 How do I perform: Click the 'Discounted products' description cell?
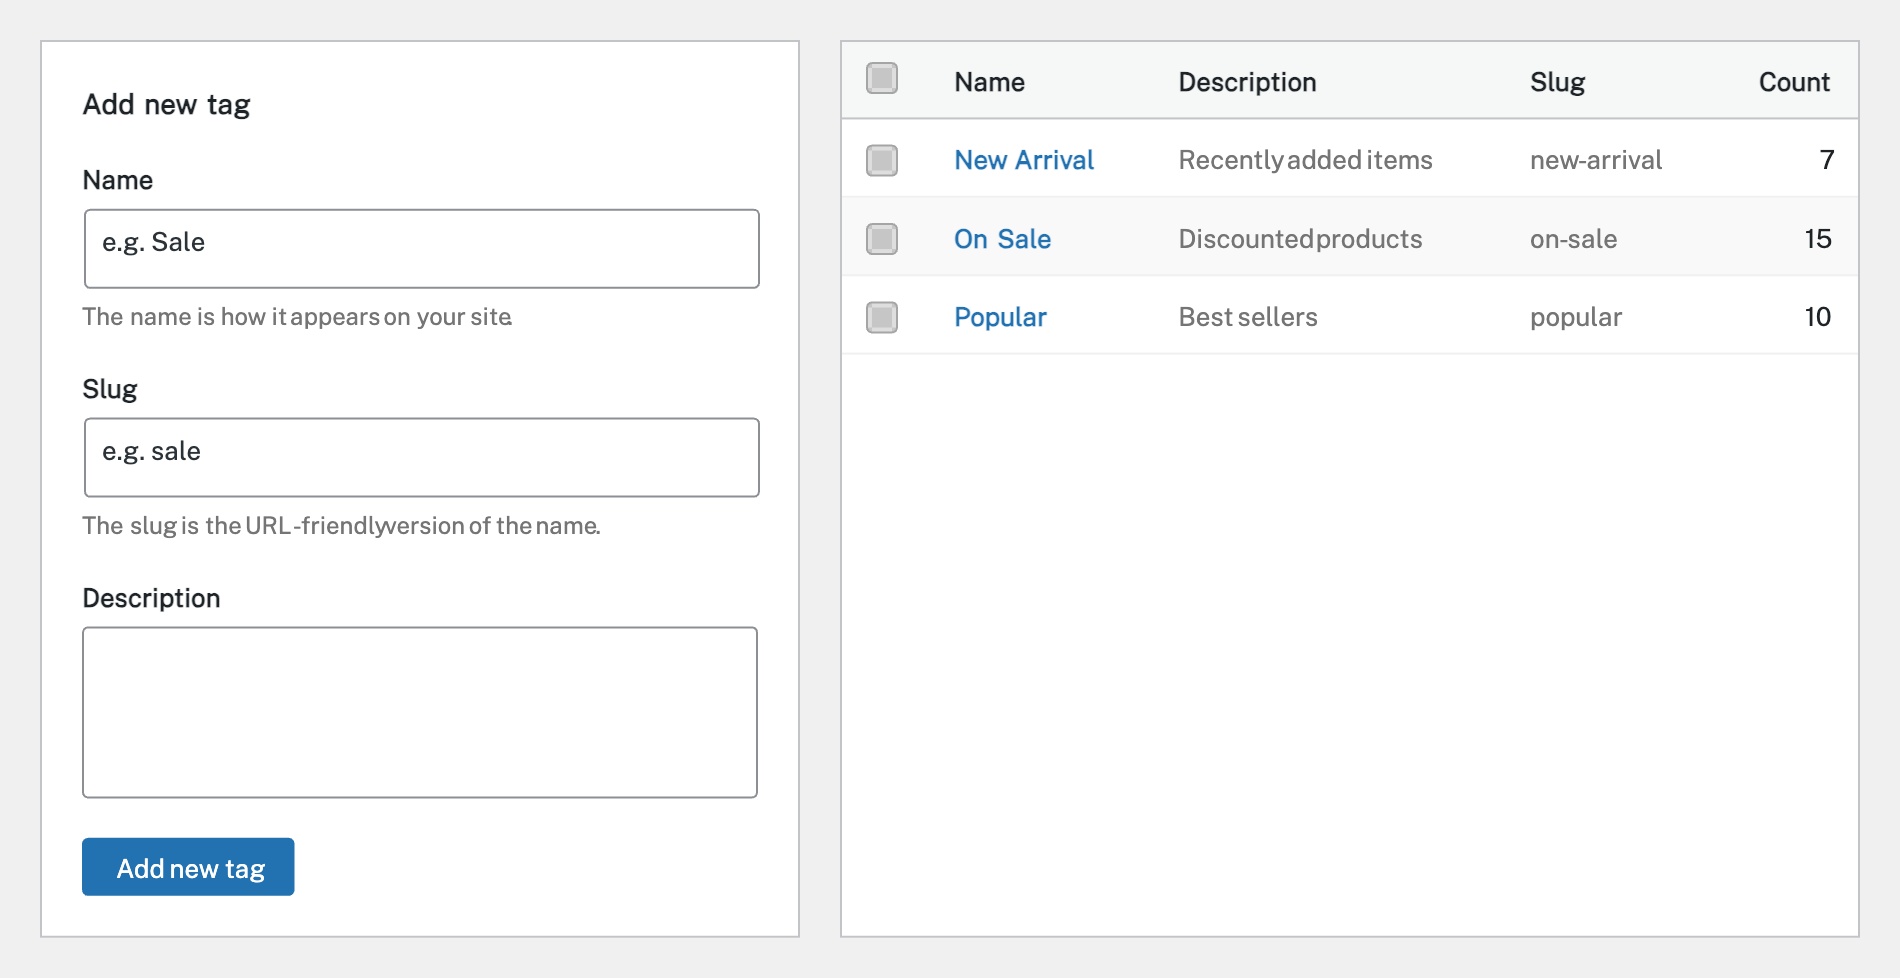coord(1300,239)
